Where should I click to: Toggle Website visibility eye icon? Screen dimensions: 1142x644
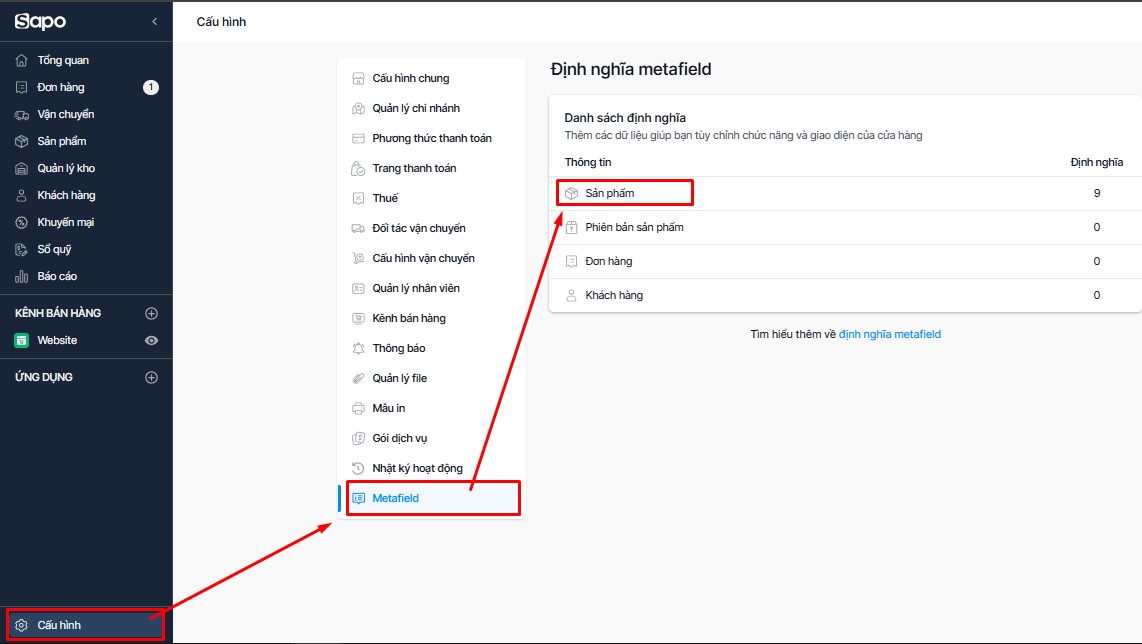click(151, 340)
